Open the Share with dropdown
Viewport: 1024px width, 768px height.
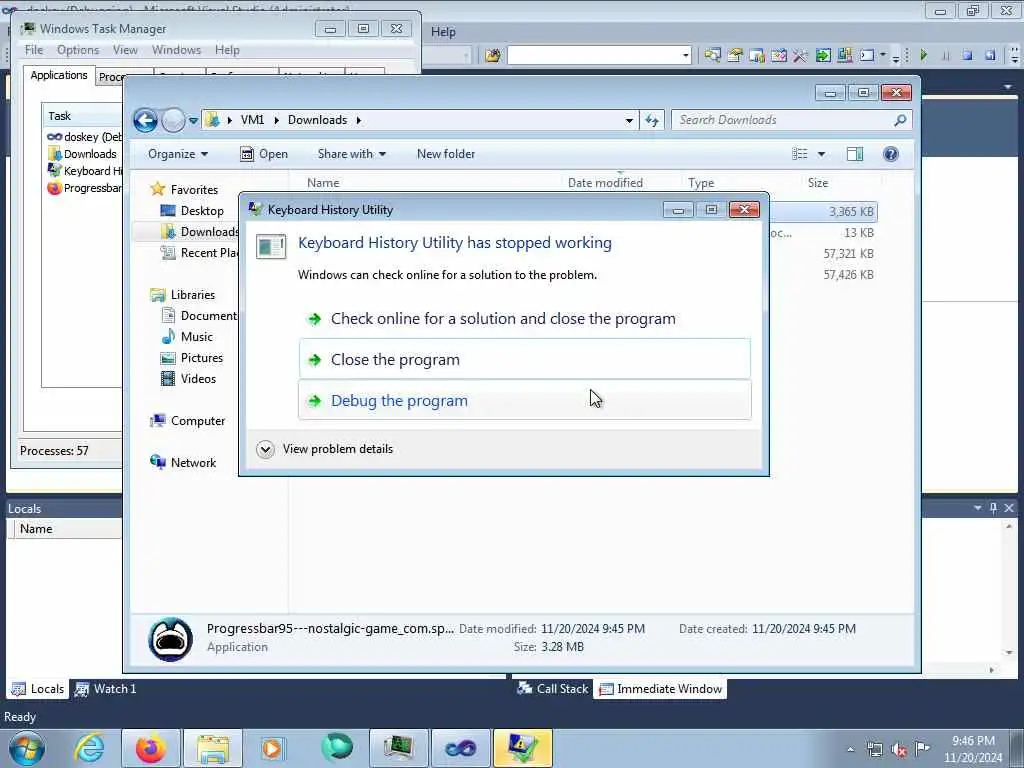click(351, 154)
